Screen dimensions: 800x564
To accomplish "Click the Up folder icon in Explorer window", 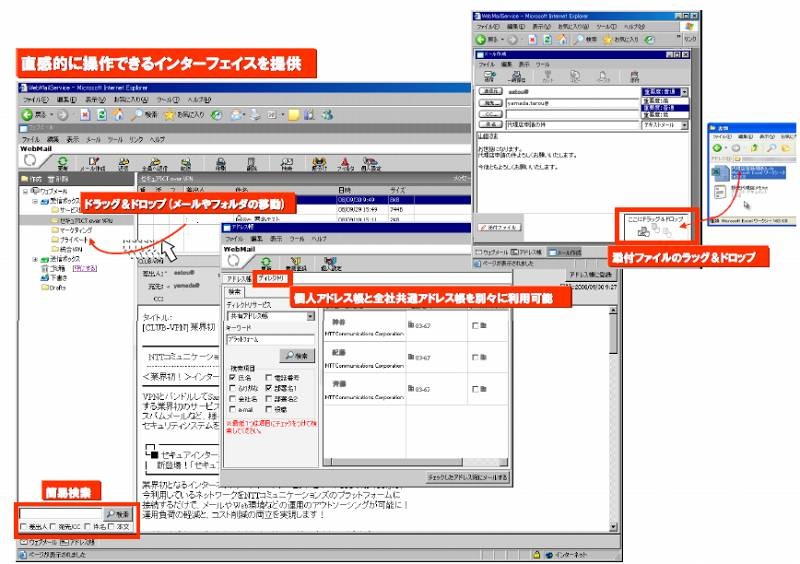I will (754, 148).
